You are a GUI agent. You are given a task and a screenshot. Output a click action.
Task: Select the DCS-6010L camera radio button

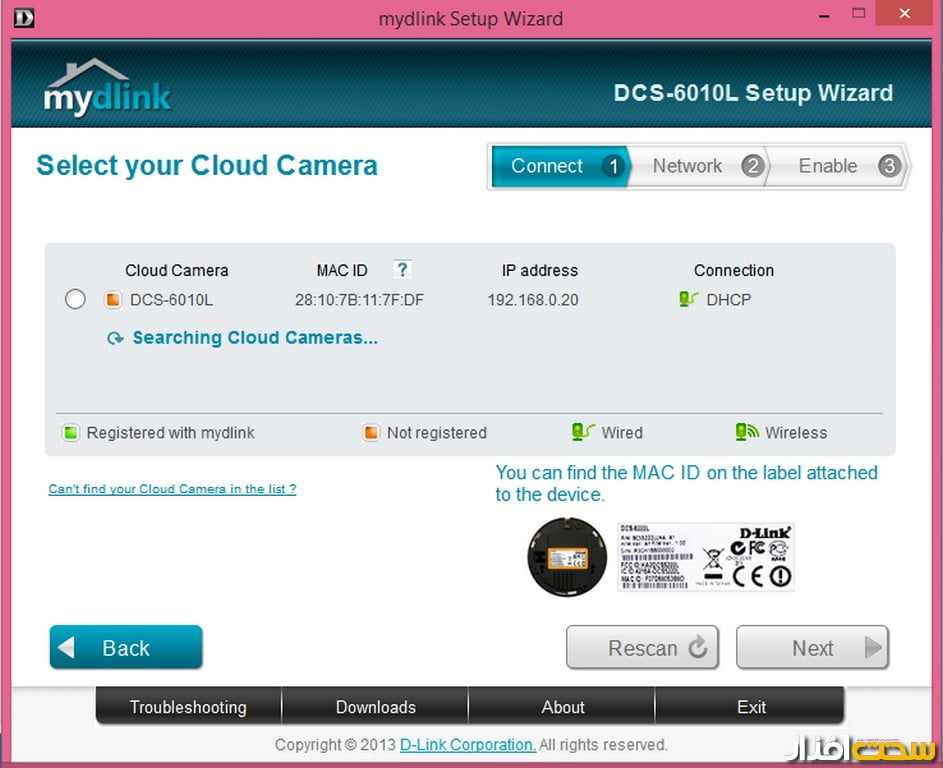click(75, 300)
